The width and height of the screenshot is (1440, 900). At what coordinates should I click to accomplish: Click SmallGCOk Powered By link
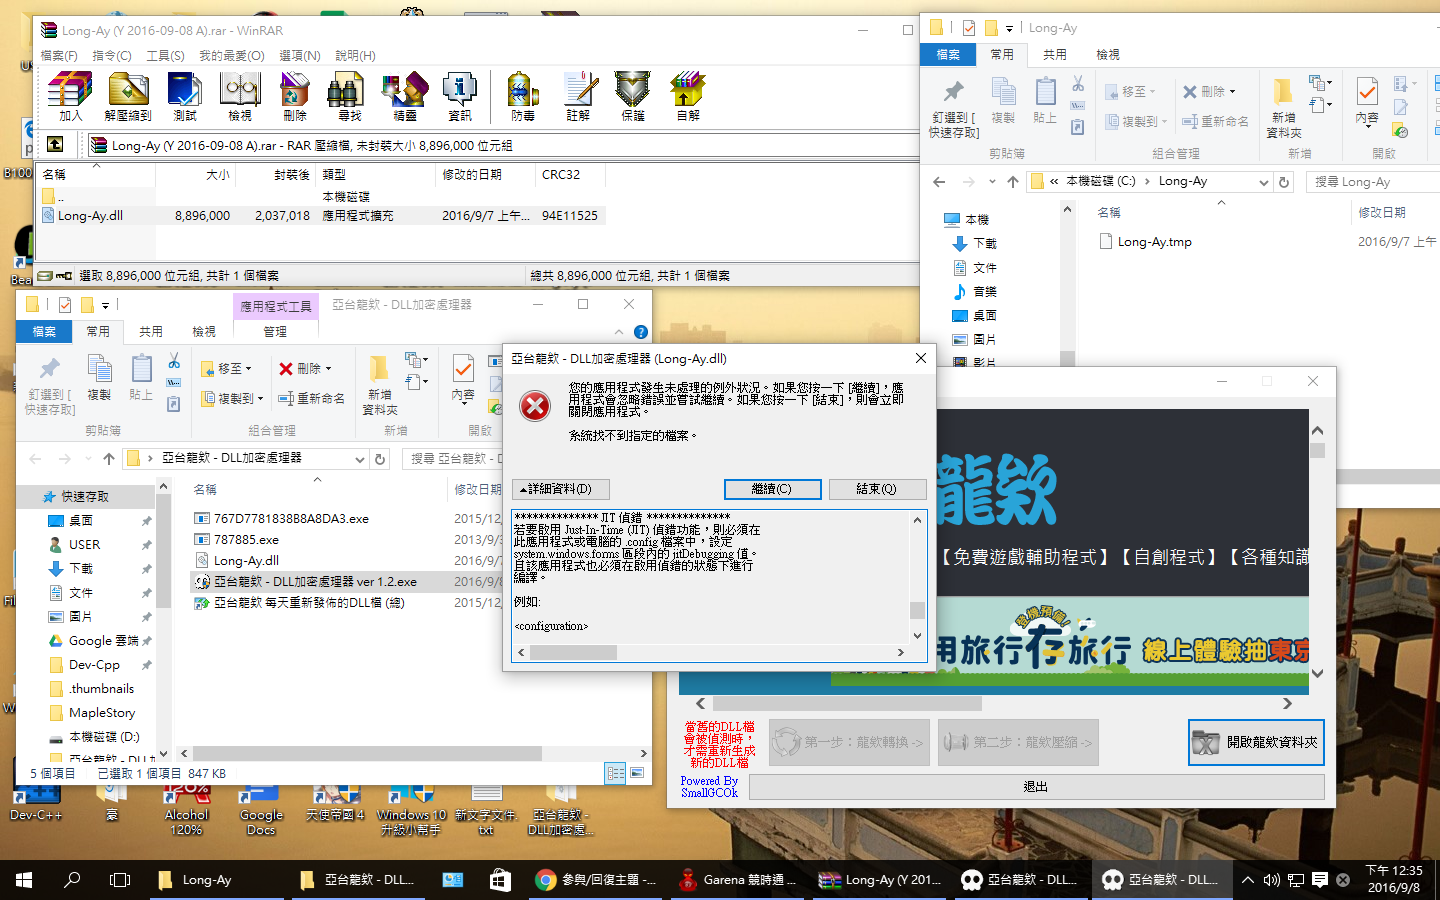click(x=709, y=787)
